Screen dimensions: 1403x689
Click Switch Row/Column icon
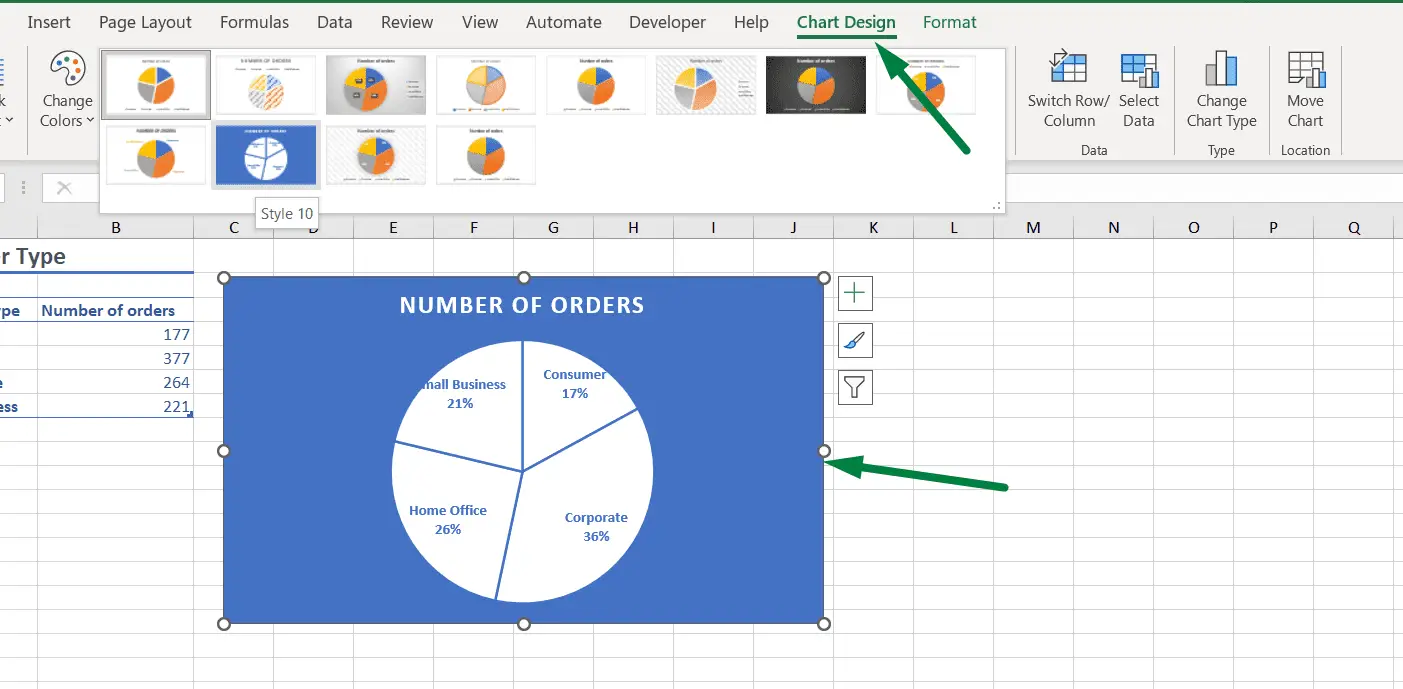click(x=1068, y=92)
